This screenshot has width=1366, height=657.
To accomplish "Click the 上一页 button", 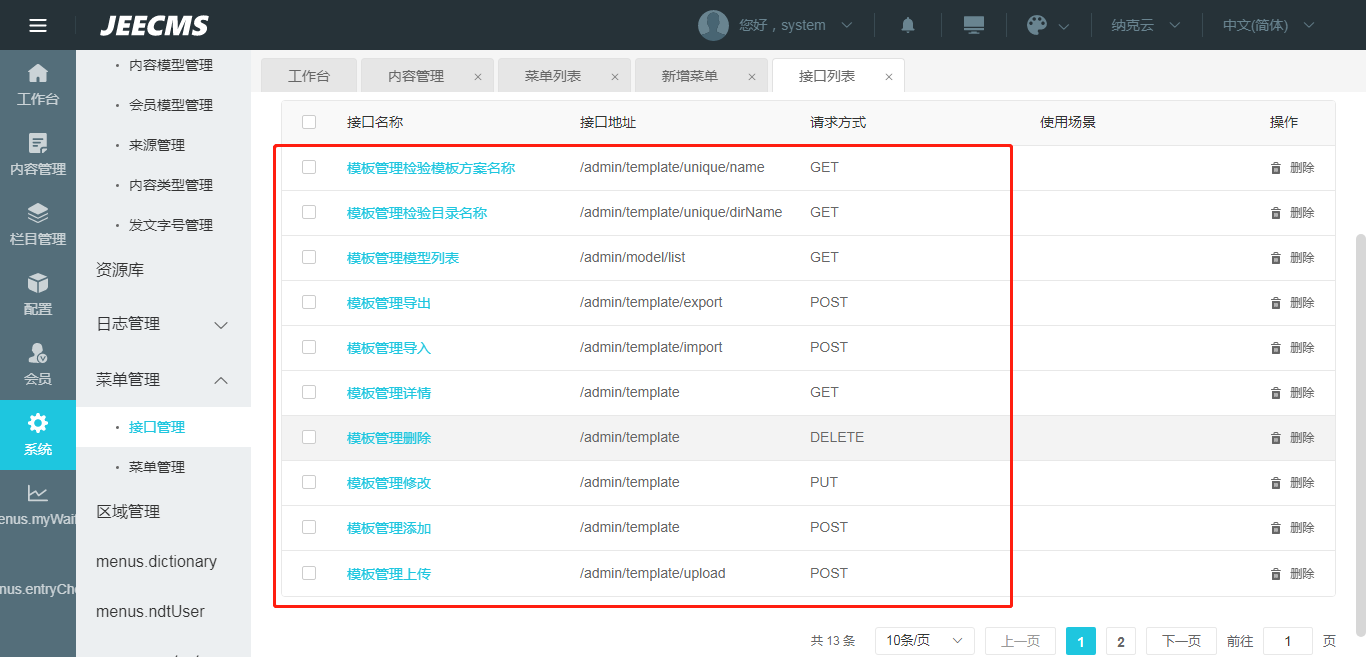I will coord(1020,641).
